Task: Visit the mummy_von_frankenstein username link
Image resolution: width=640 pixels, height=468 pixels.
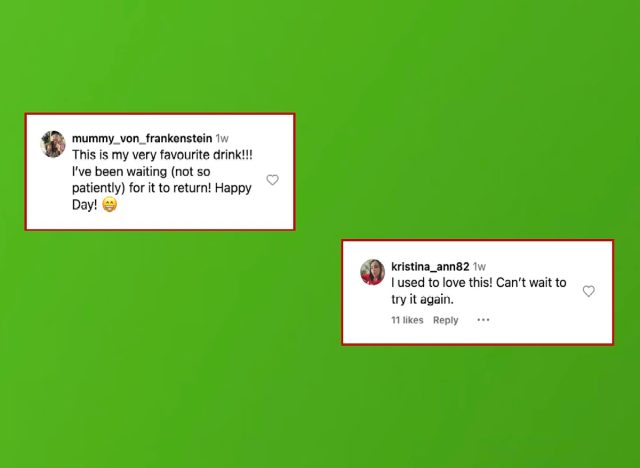Action: tap(142, 138)
